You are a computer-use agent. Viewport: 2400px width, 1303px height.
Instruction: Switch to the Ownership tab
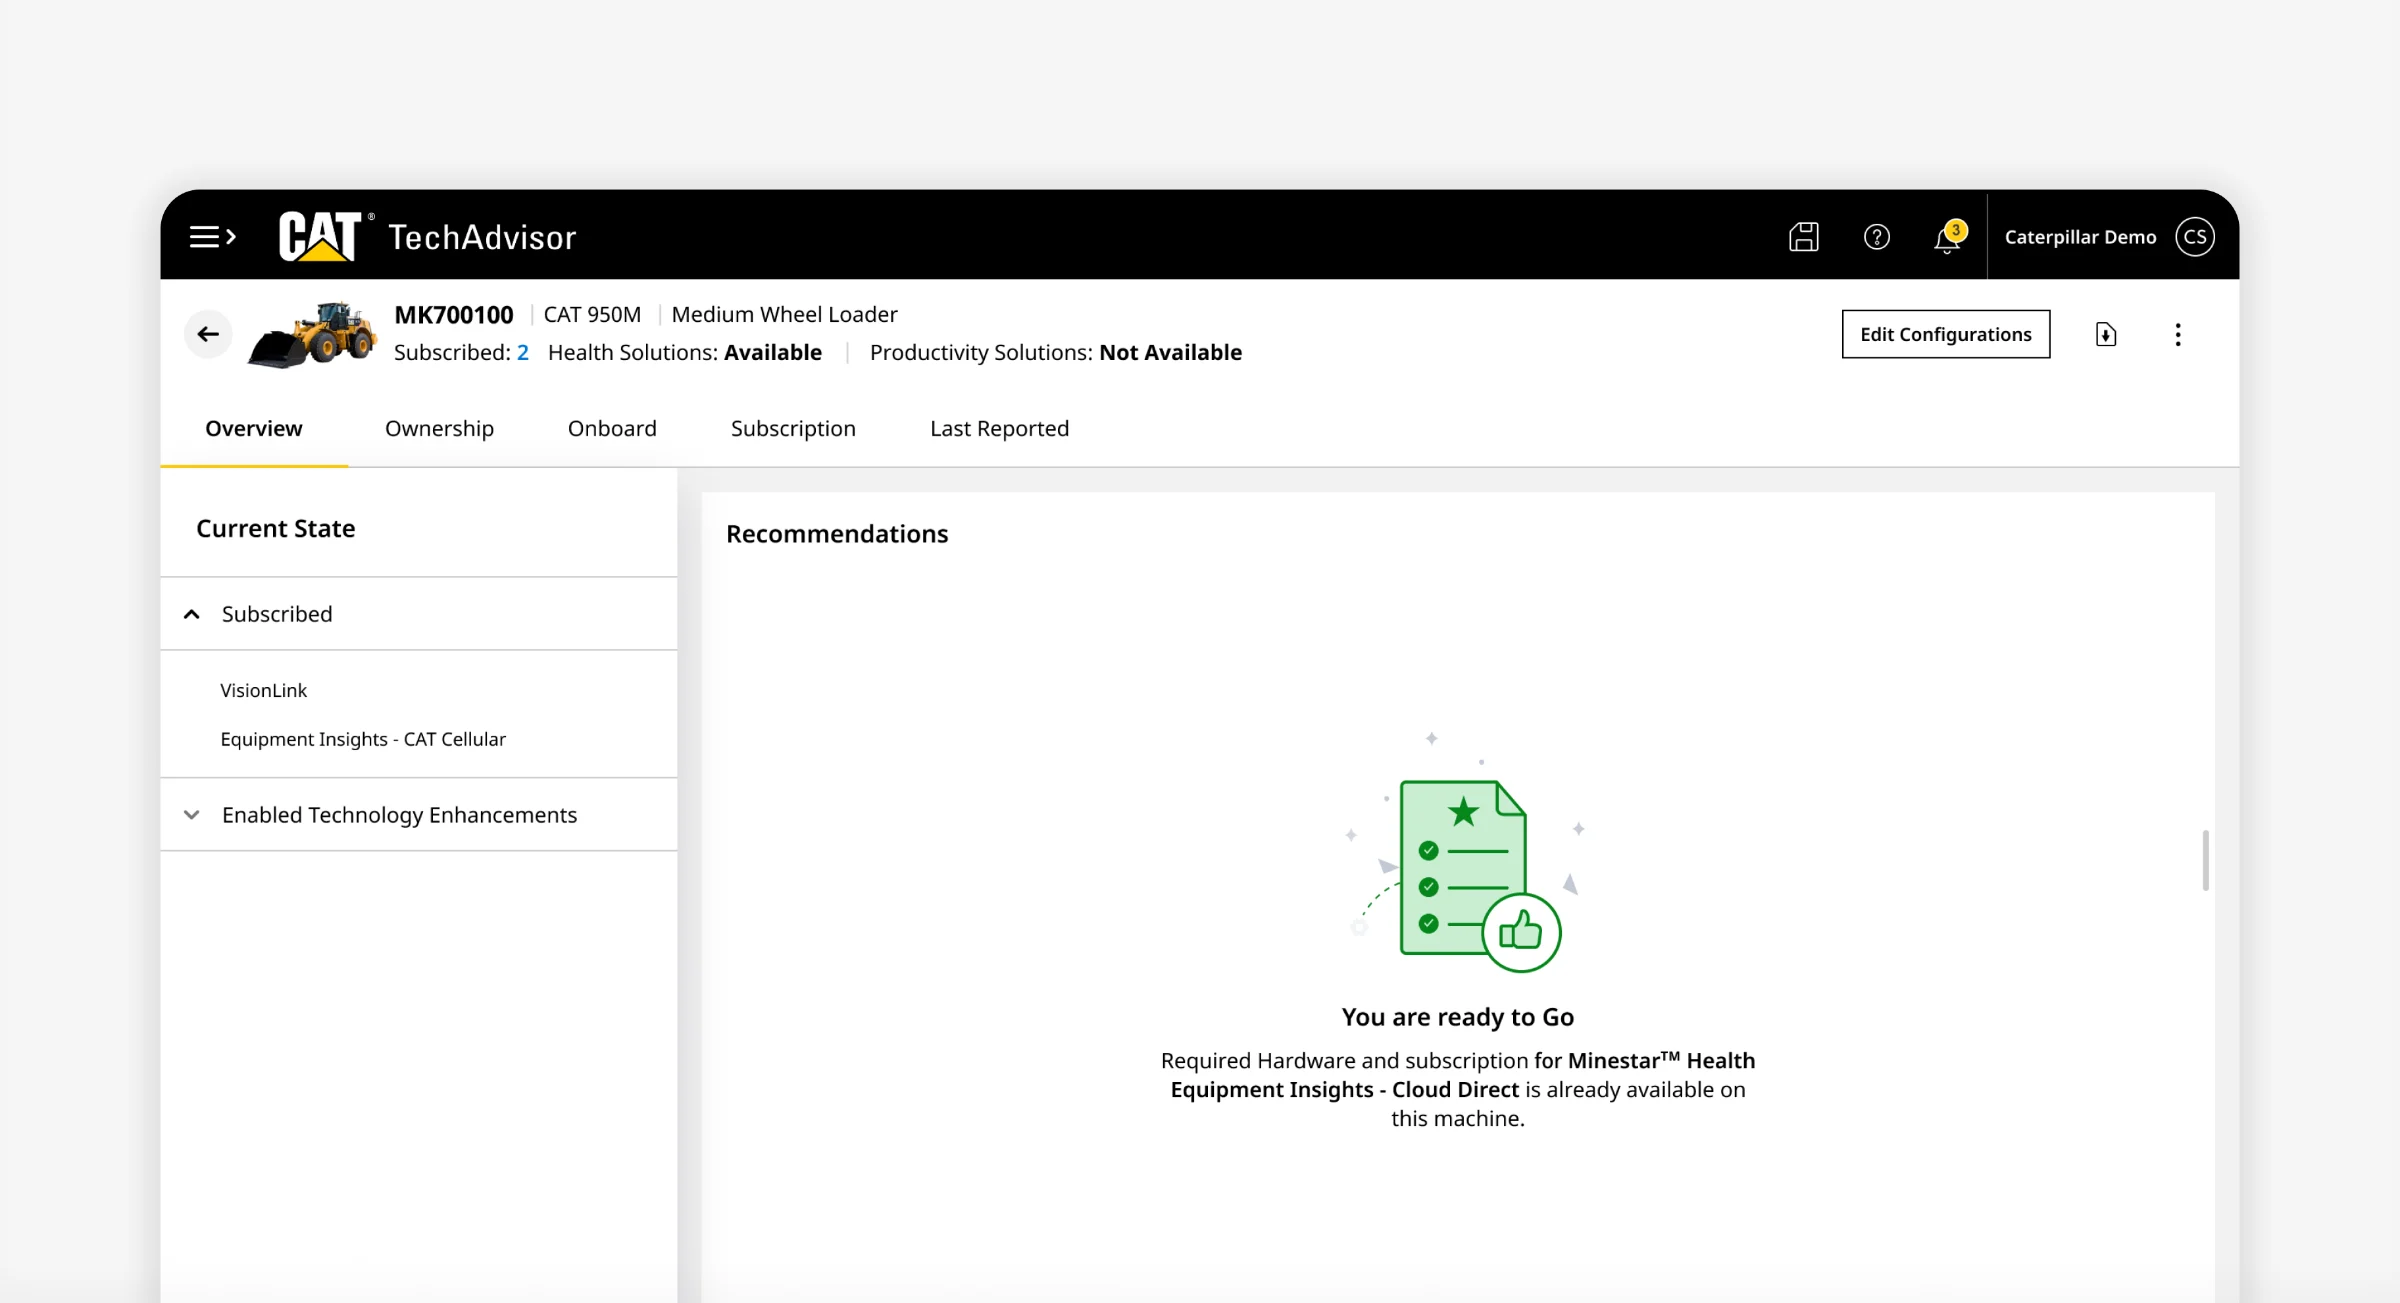click(439, 428)
